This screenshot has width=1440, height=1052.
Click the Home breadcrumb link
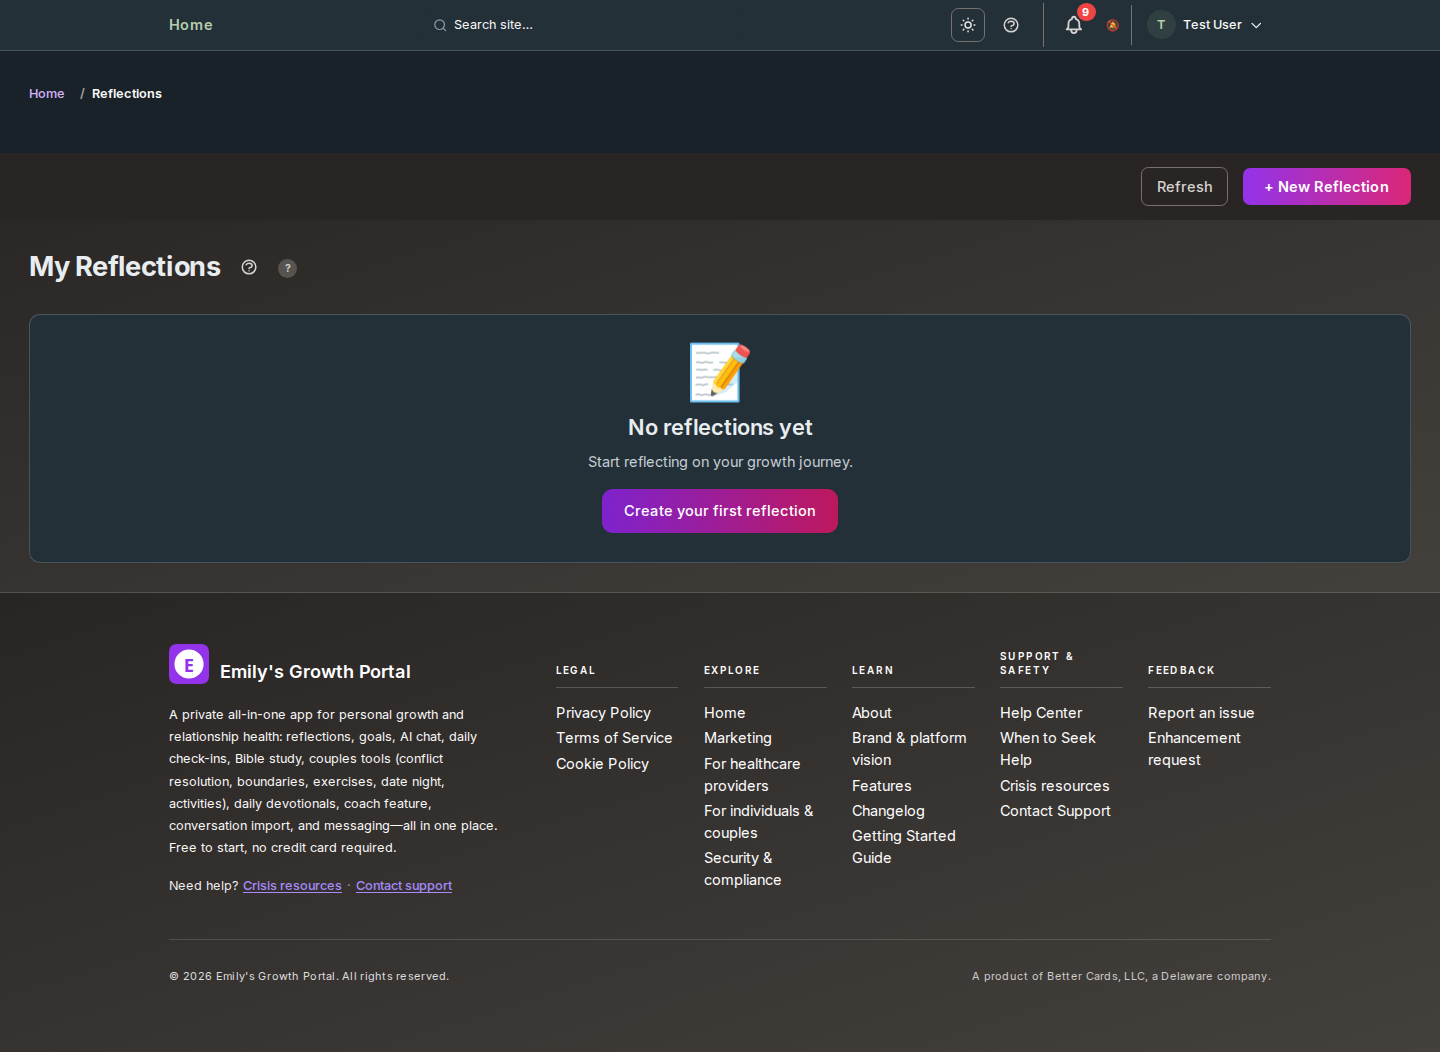(x=46, y=93)
